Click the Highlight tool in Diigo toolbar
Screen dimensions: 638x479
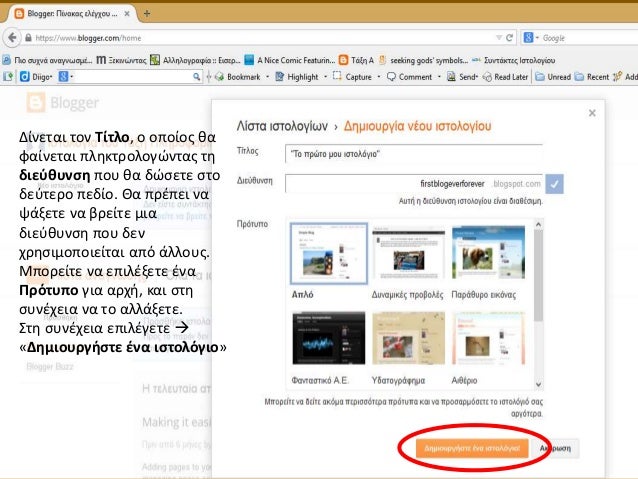pos(297,77)
